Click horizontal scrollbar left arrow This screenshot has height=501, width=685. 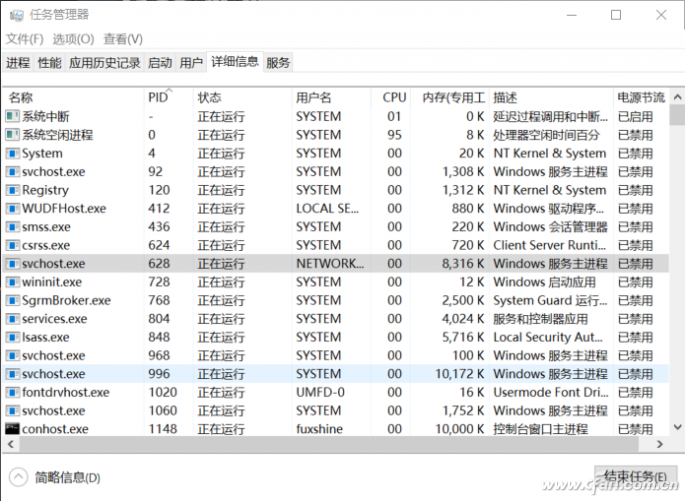tap(10, 444)
